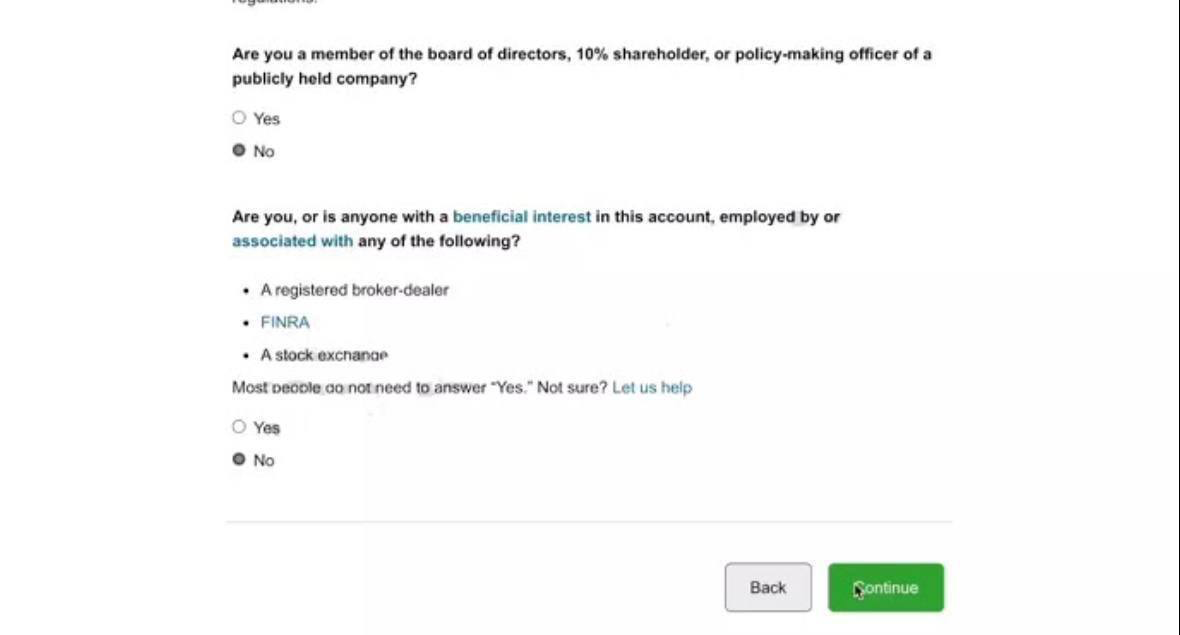Viewport: 1180px width, 635px height.
Task: Click the 'Most people do not need' hint text
Action: coord(410,387)
